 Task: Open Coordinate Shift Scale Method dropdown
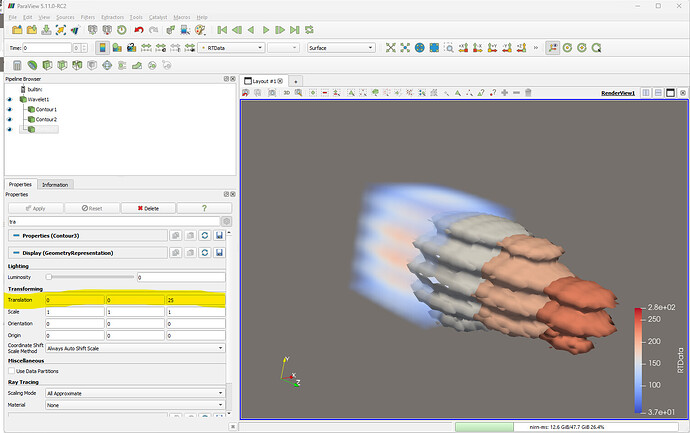pyautogui.click(x=136, y=348)
